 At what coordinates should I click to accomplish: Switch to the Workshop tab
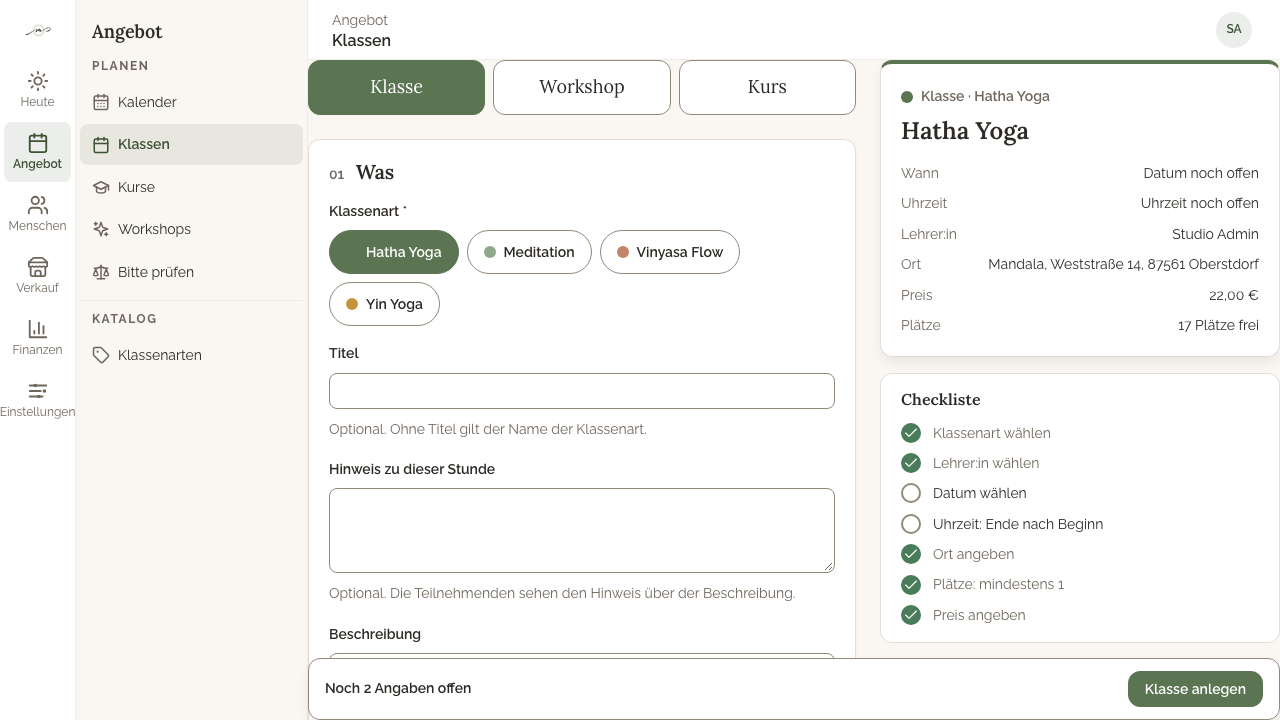(x=582, y=87)
